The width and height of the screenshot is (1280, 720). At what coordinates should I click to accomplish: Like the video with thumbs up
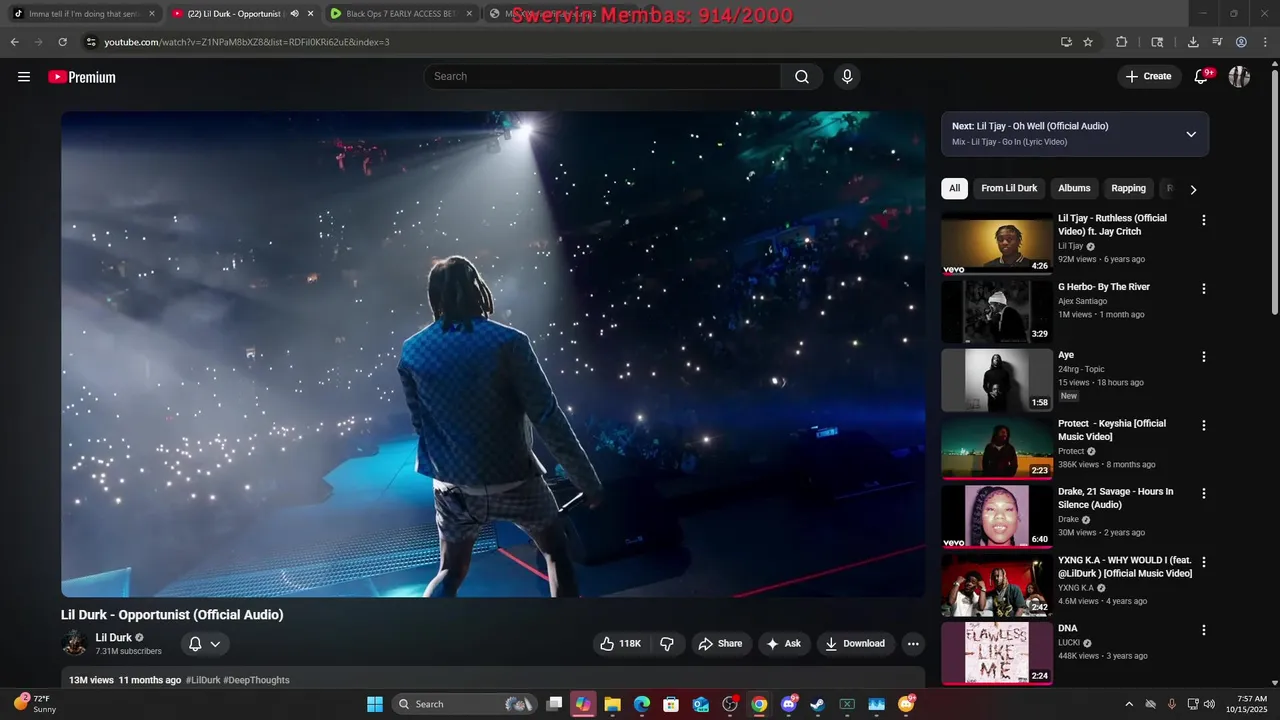point(620,644)
